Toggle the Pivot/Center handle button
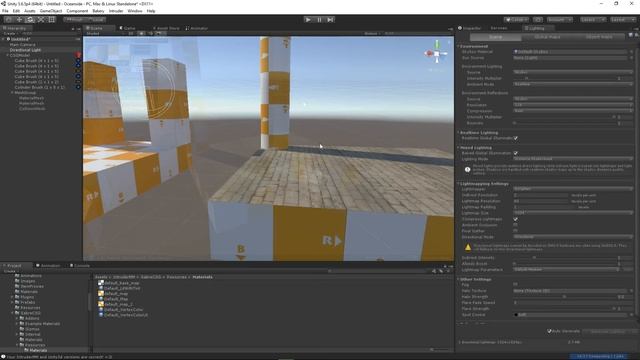The height and width of the screenshot is (360, 640). click(x=74, y=20)
